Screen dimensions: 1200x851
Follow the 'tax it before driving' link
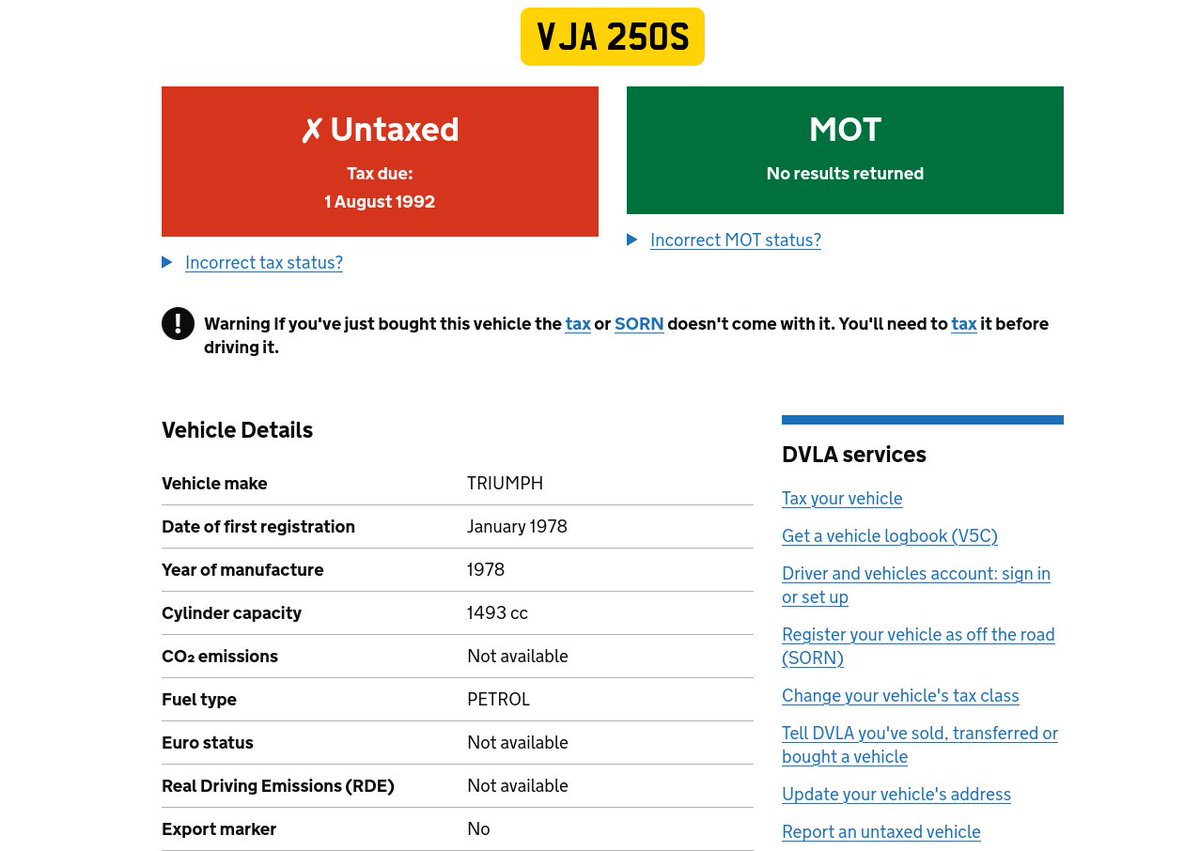pyautogui.click(x=964, y=323)
